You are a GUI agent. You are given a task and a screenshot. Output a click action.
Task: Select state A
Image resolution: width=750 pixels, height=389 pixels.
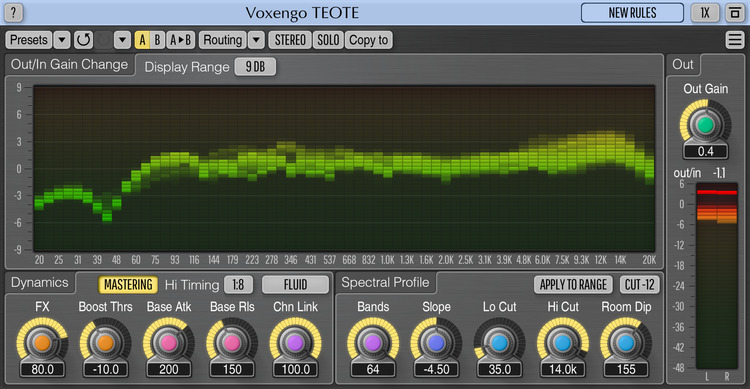pos(142,40)
